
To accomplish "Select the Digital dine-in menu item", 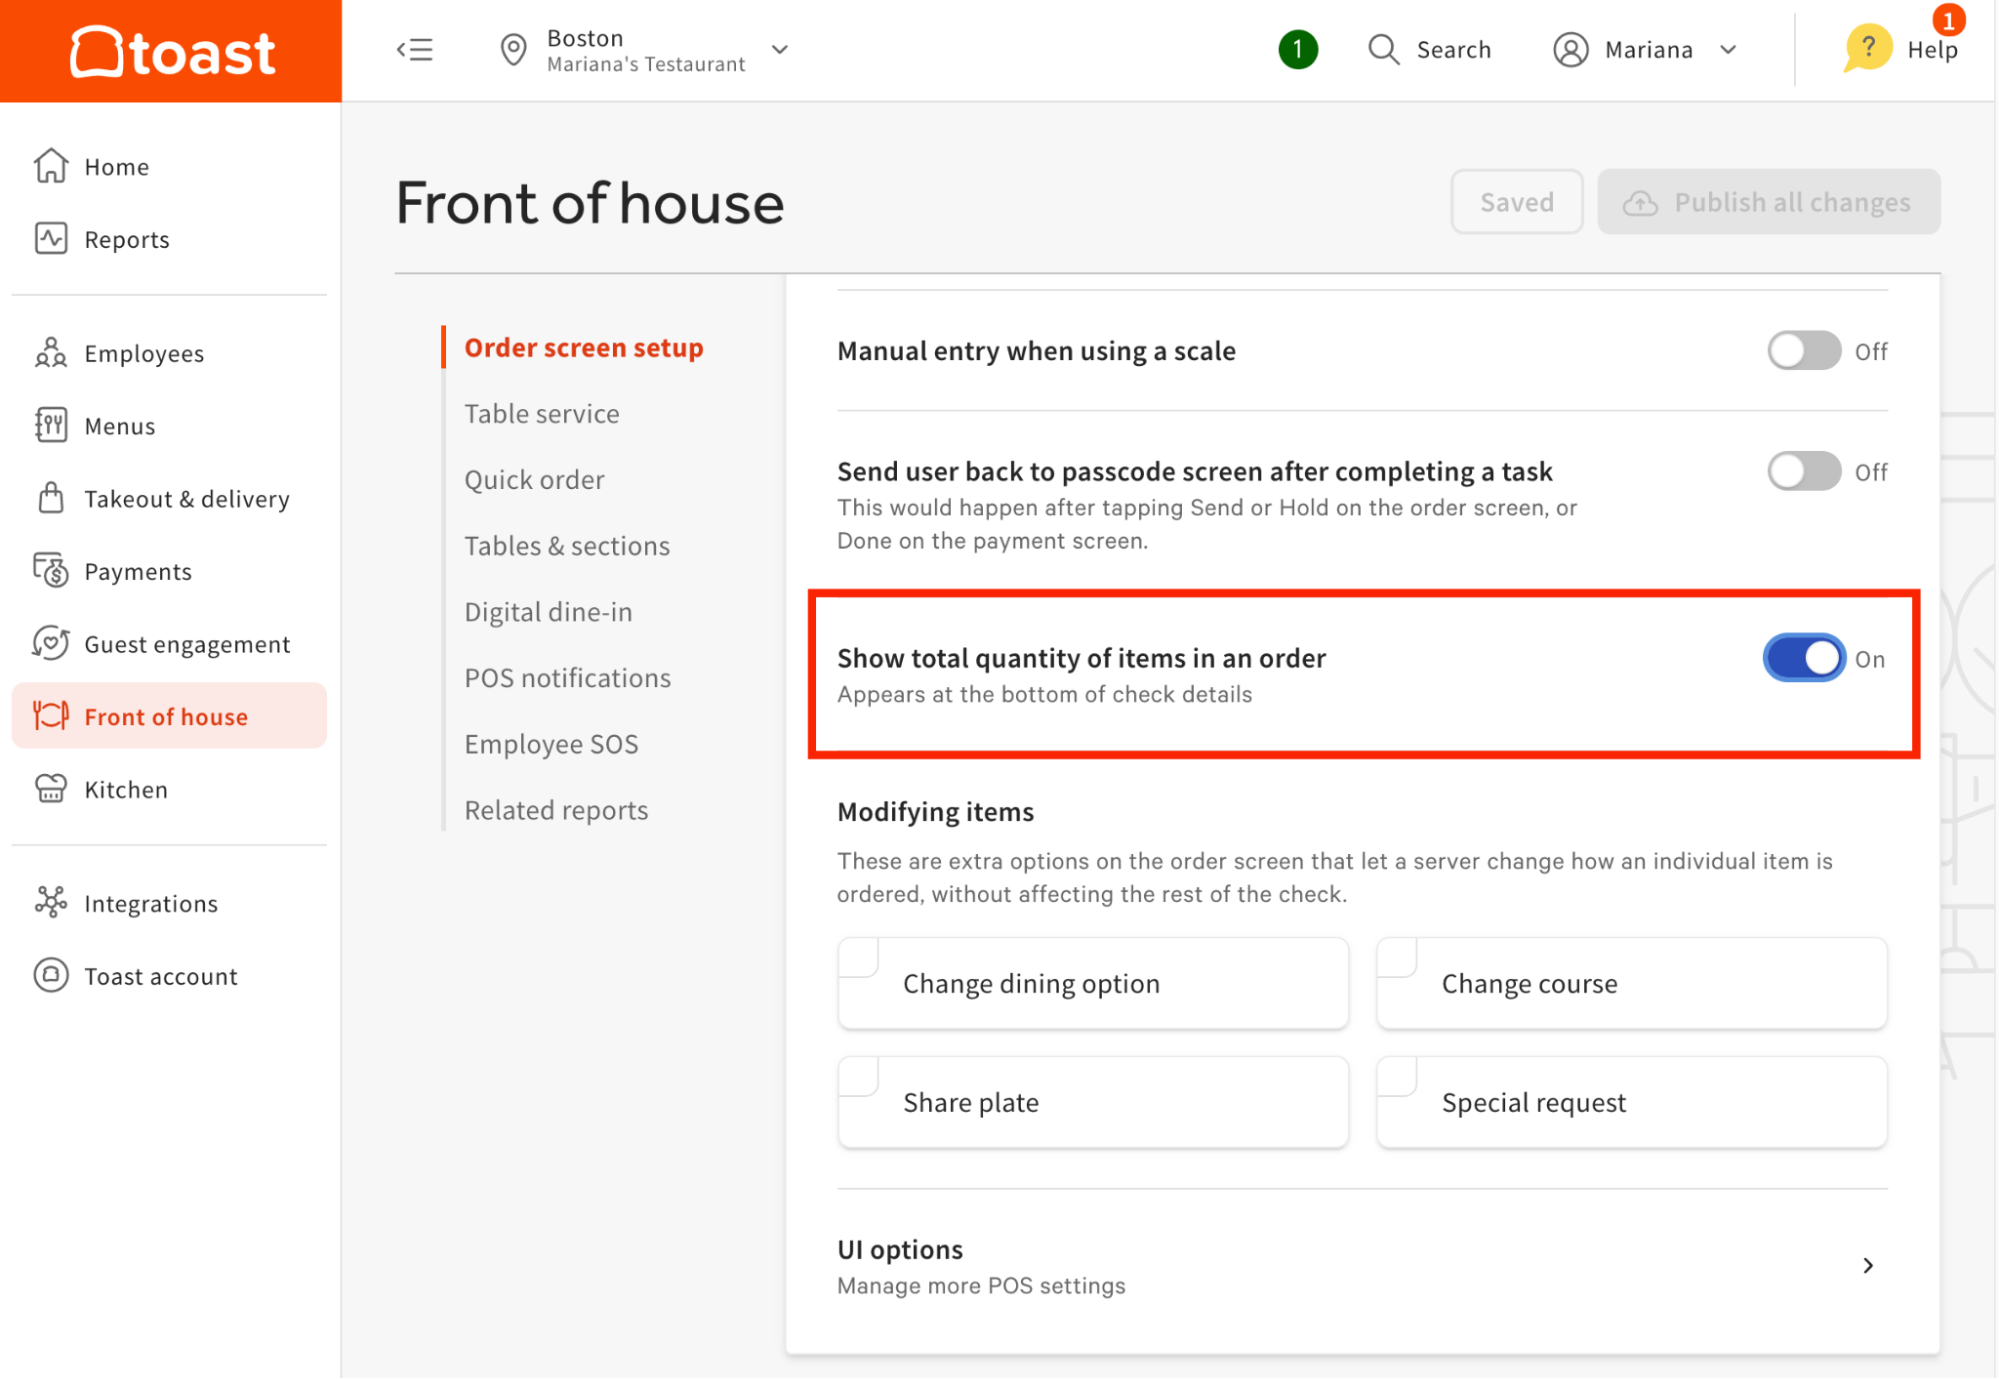I will coord(547,611).
